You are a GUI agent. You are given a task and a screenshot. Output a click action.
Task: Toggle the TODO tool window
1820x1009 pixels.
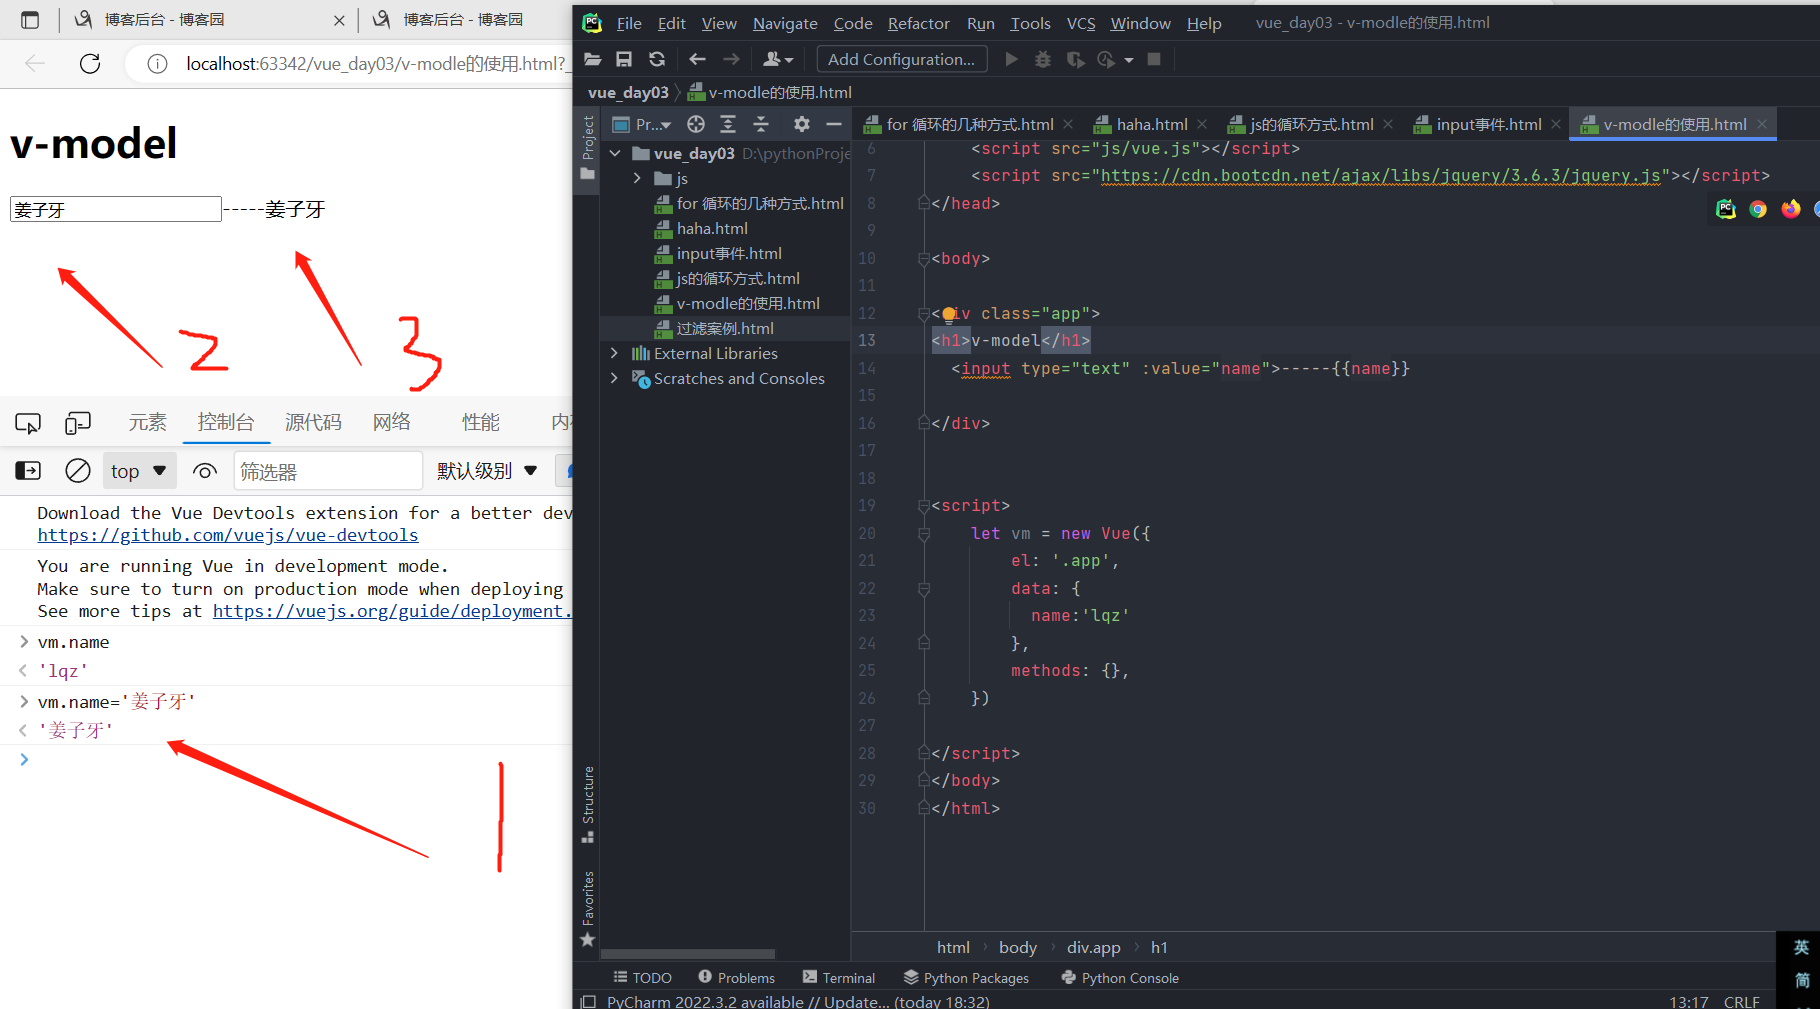[642, 978]
